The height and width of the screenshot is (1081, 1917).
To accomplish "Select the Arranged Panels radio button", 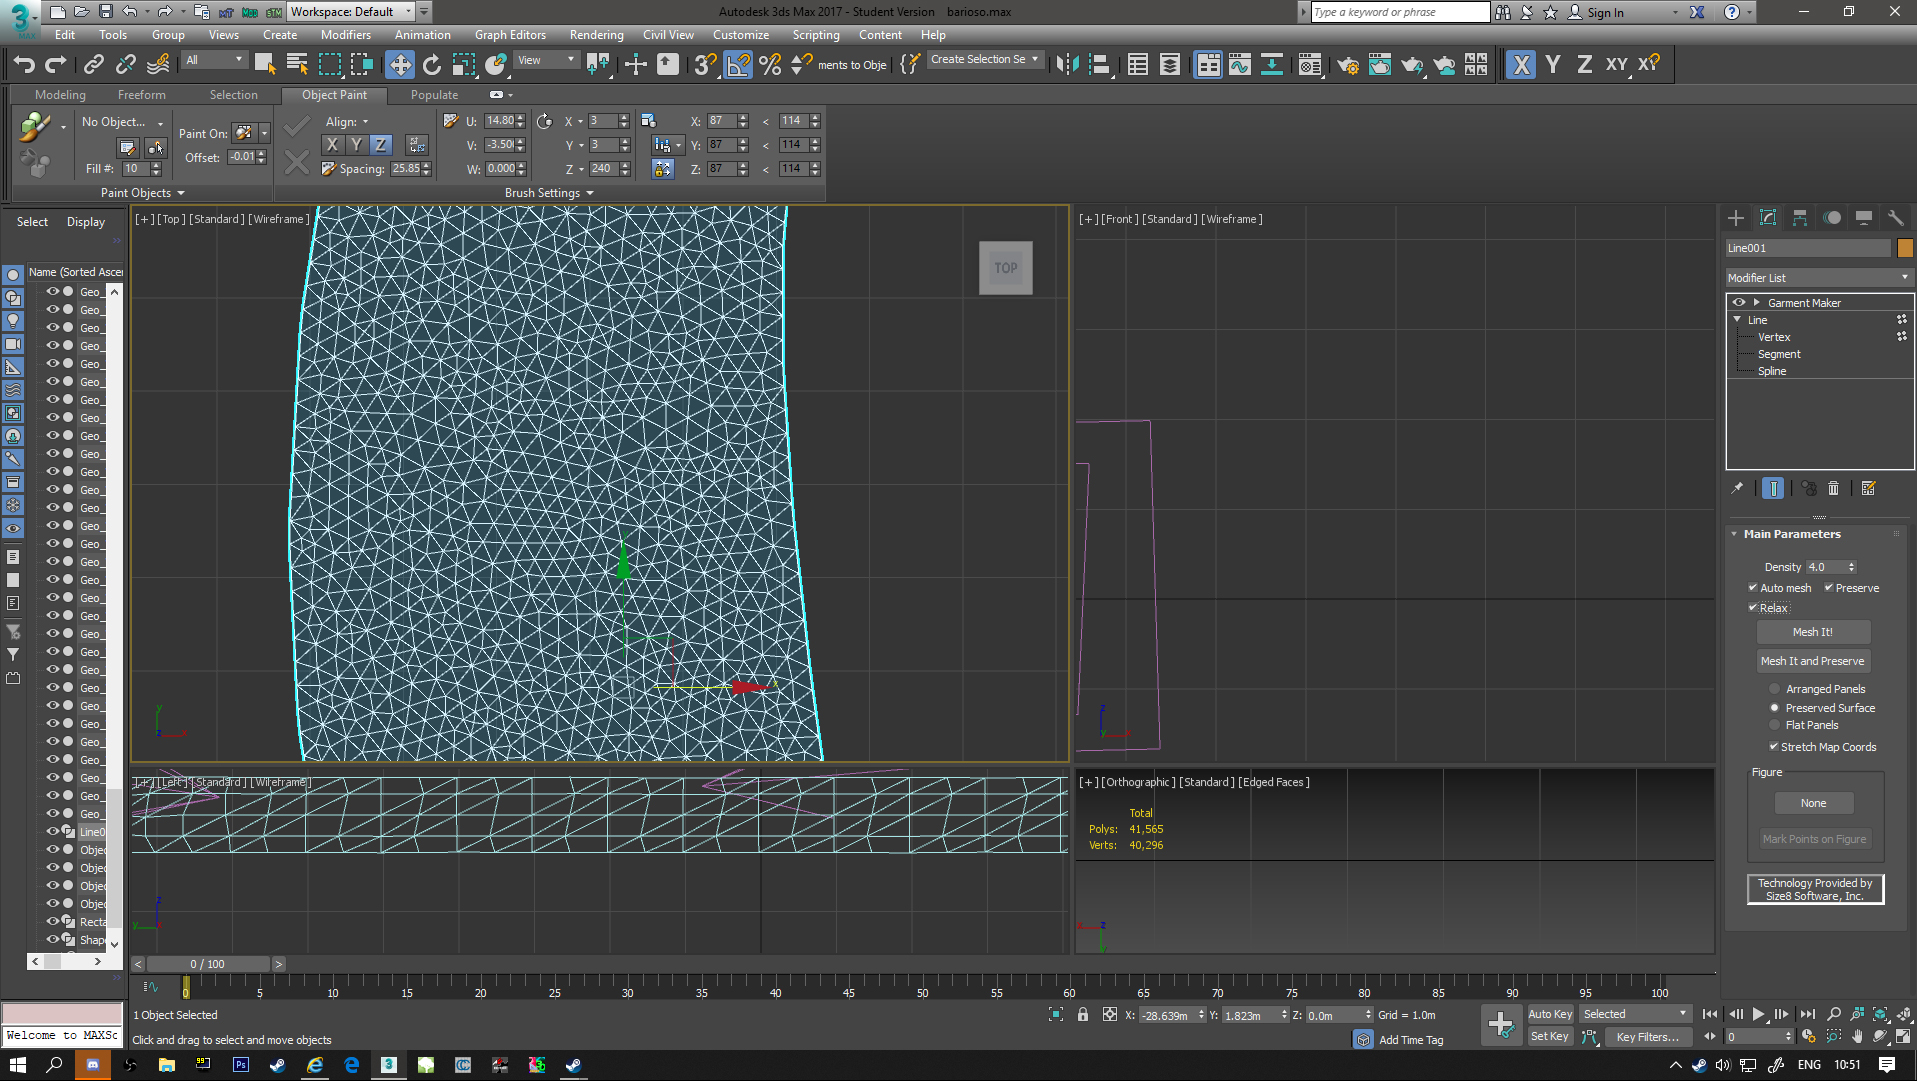I will pos(1775,689).
